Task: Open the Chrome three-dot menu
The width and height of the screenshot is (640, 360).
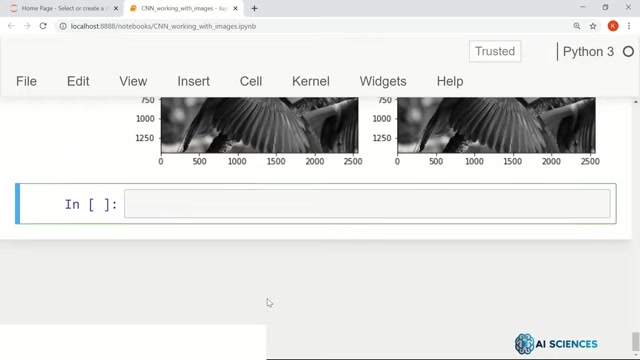Action: [x=629, y=26]
